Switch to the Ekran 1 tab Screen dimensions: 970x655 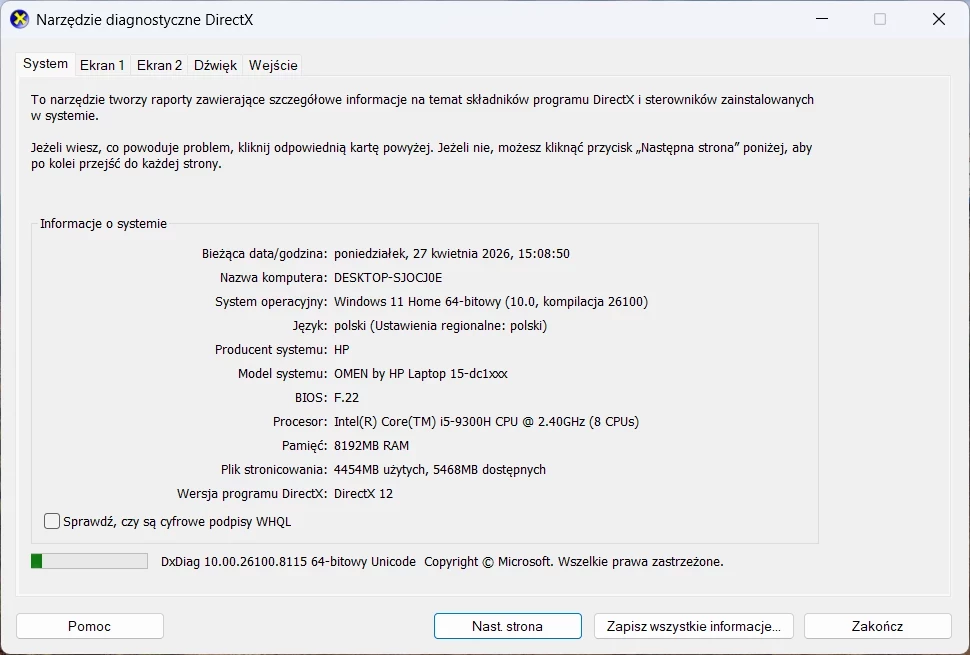pyautogui.click(x=102, y=65)
